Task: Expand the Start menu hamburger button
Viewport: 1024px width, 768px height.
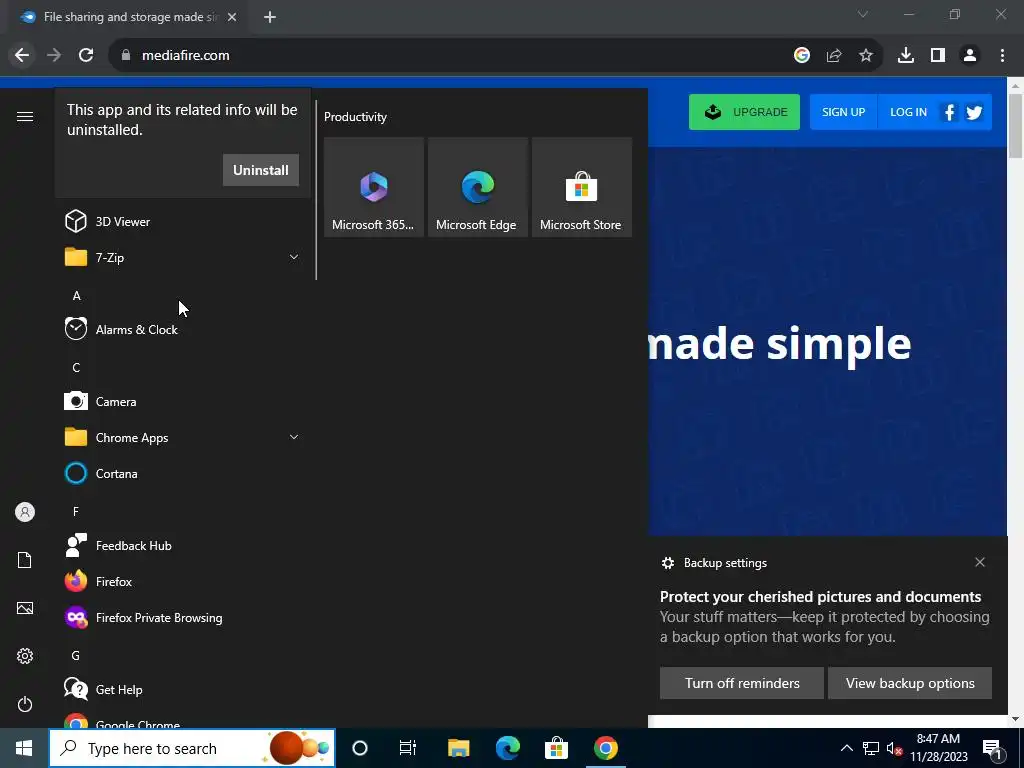Action: tap(25, 117)
